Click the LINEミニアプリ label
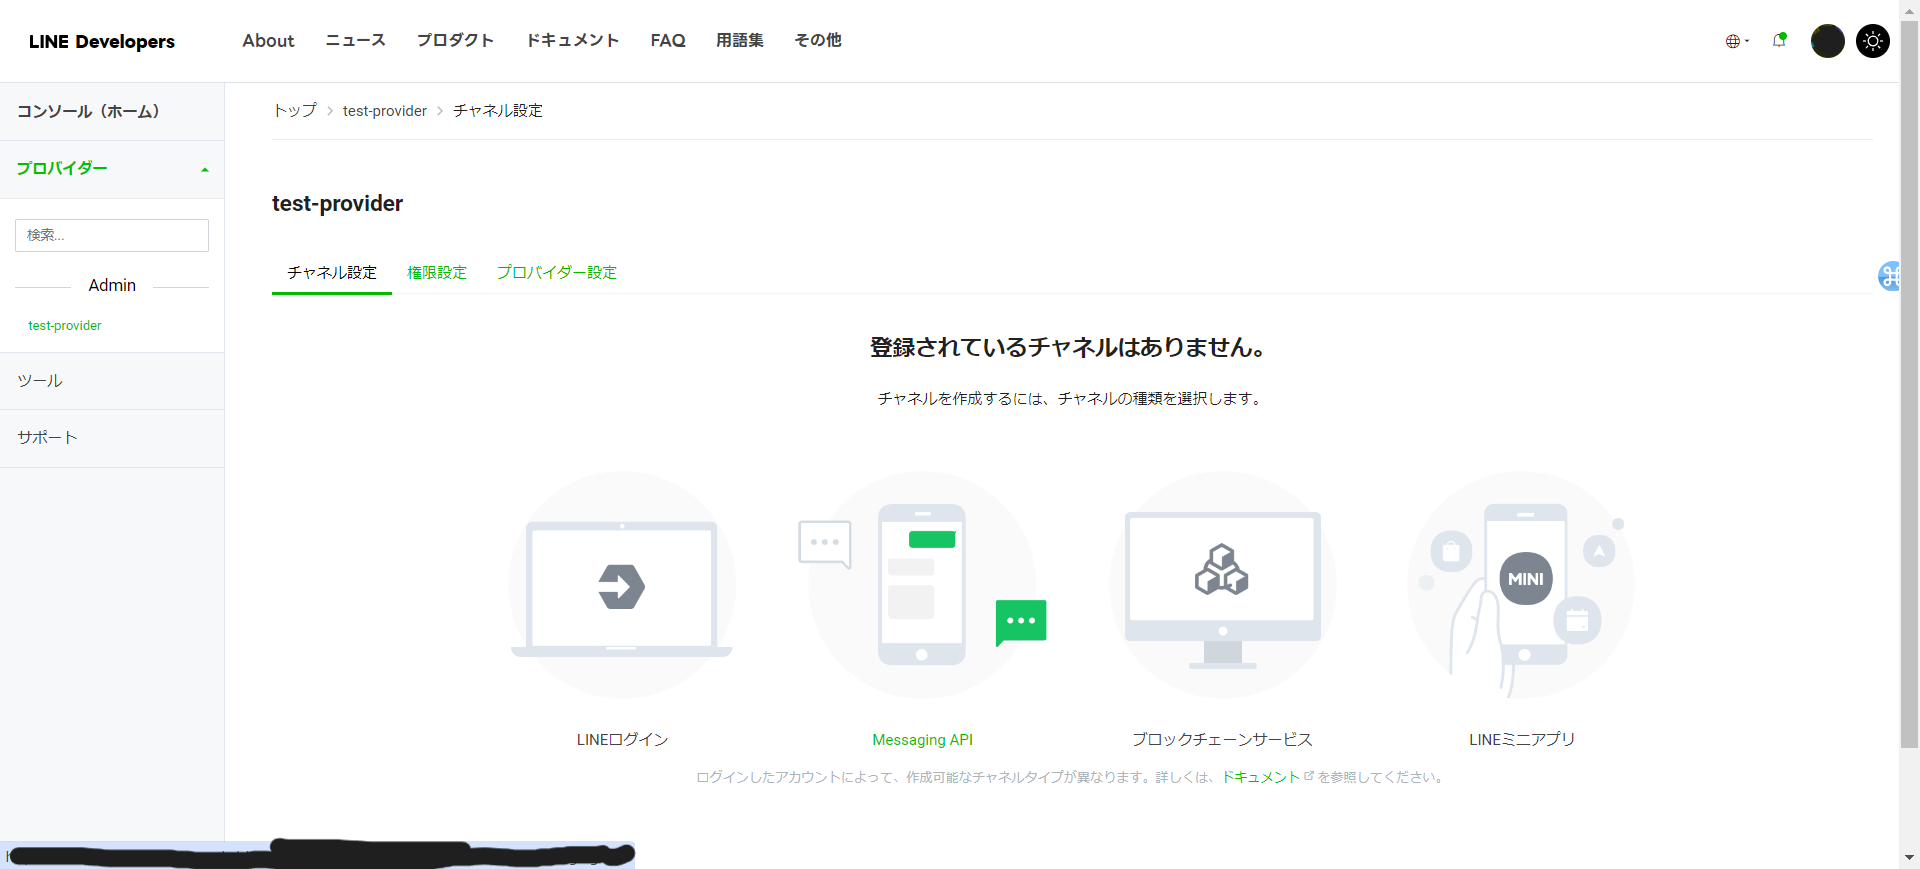This screenshot has width=1920, height=869. (1522, 740)
